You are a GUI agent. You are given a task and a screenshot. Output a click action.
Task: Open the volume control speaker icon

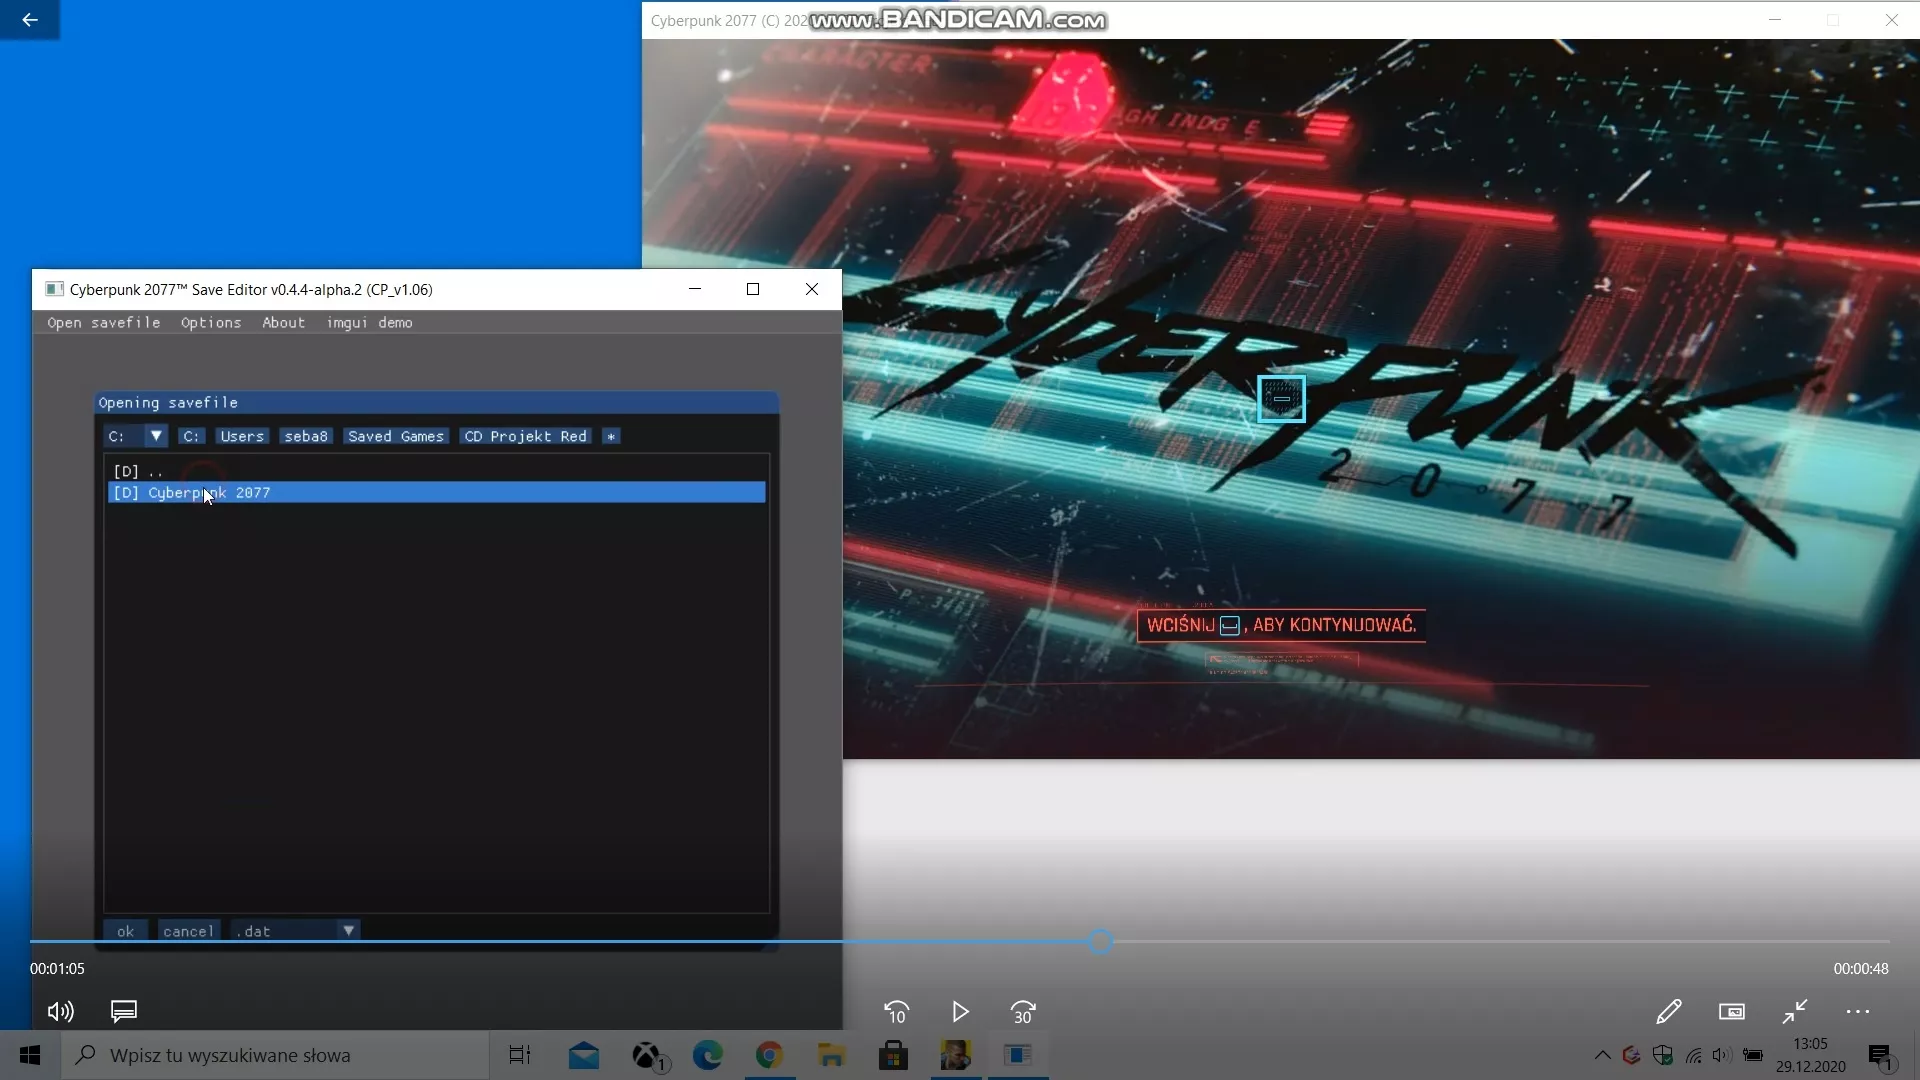coord(61,1012)
